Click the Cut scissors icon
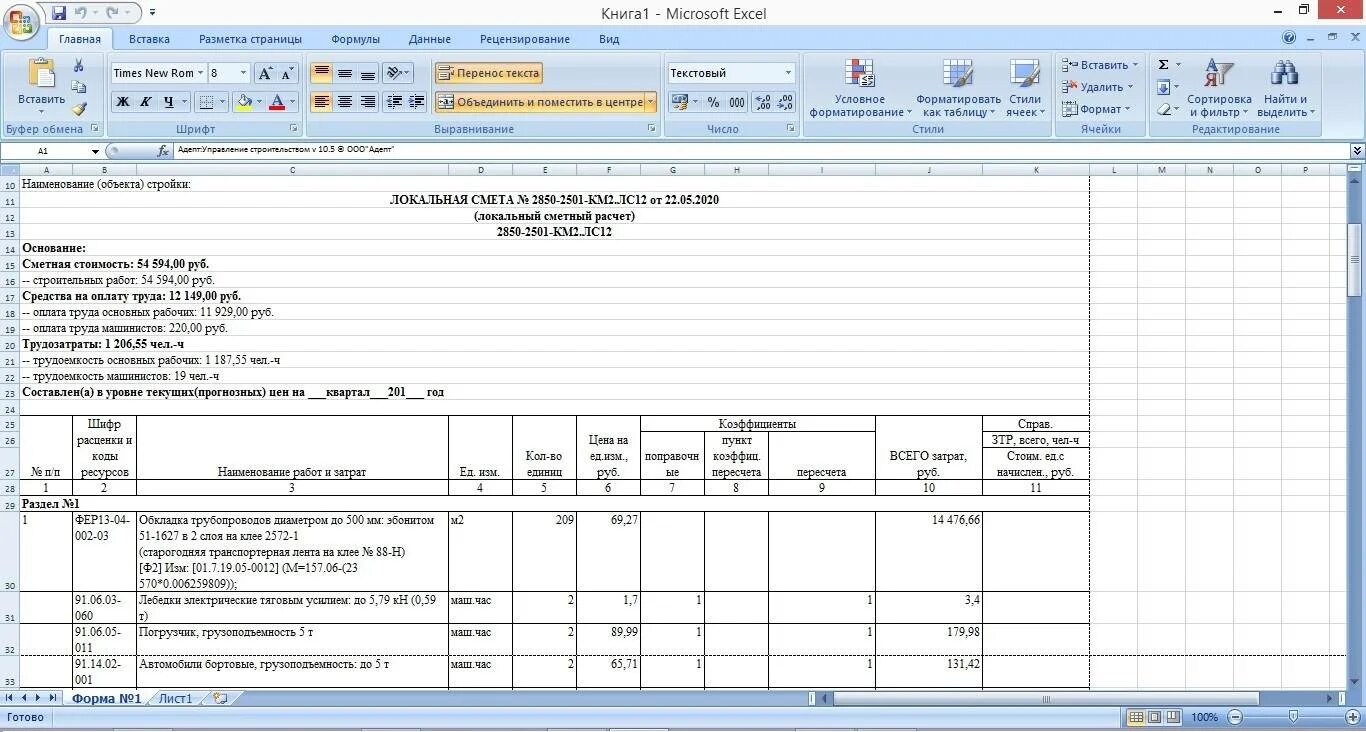Image resolution: width=1366 pixels, height=732 pixels. 79,65
